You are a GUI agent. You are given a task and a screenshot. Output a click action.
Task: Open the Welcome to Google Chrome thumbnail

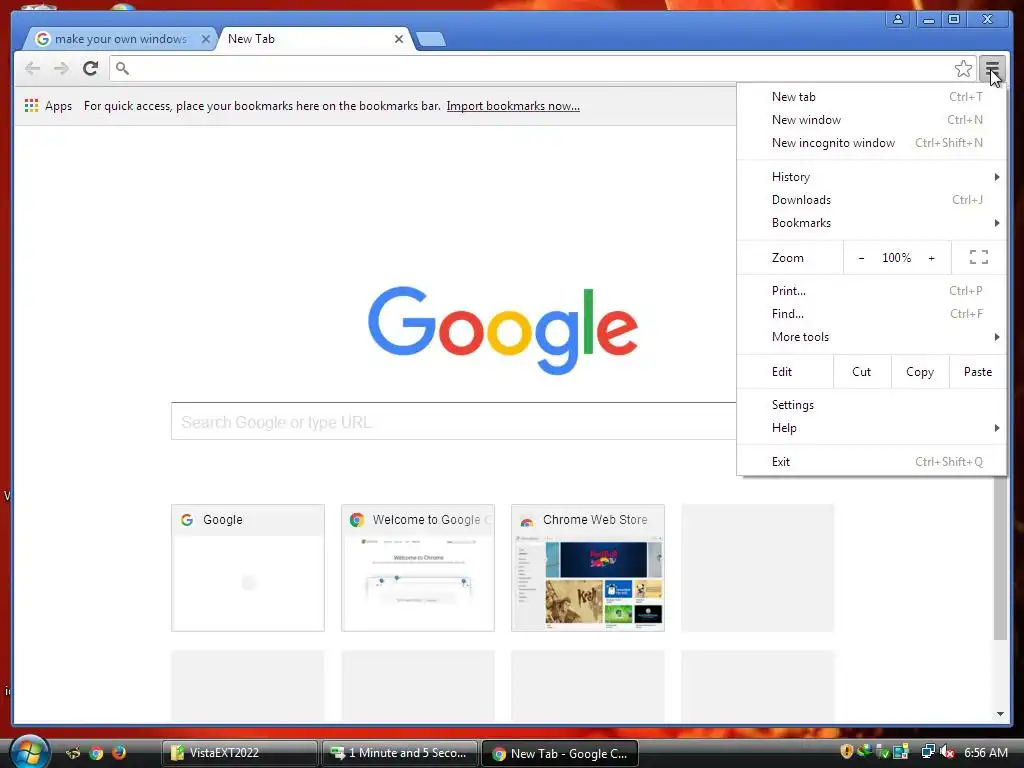tap(418, 568)
